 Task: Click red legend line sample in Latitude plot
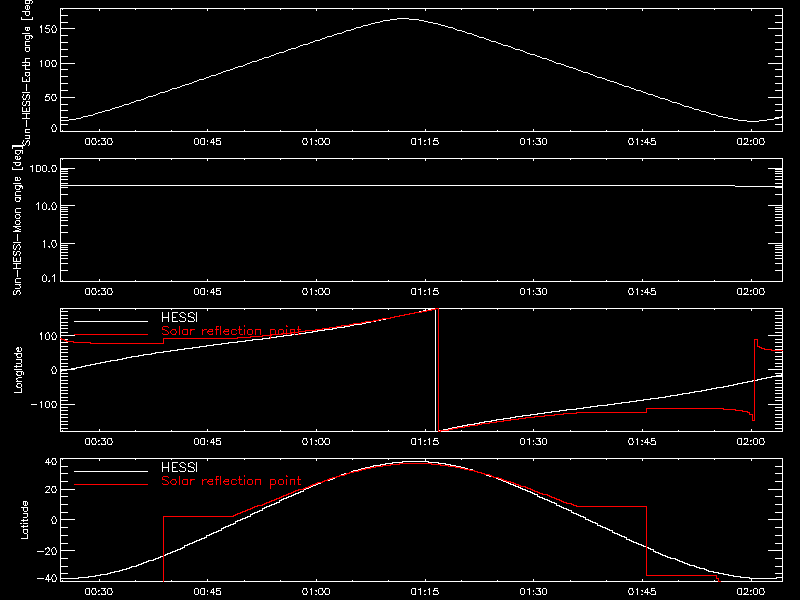coord(111,485)
